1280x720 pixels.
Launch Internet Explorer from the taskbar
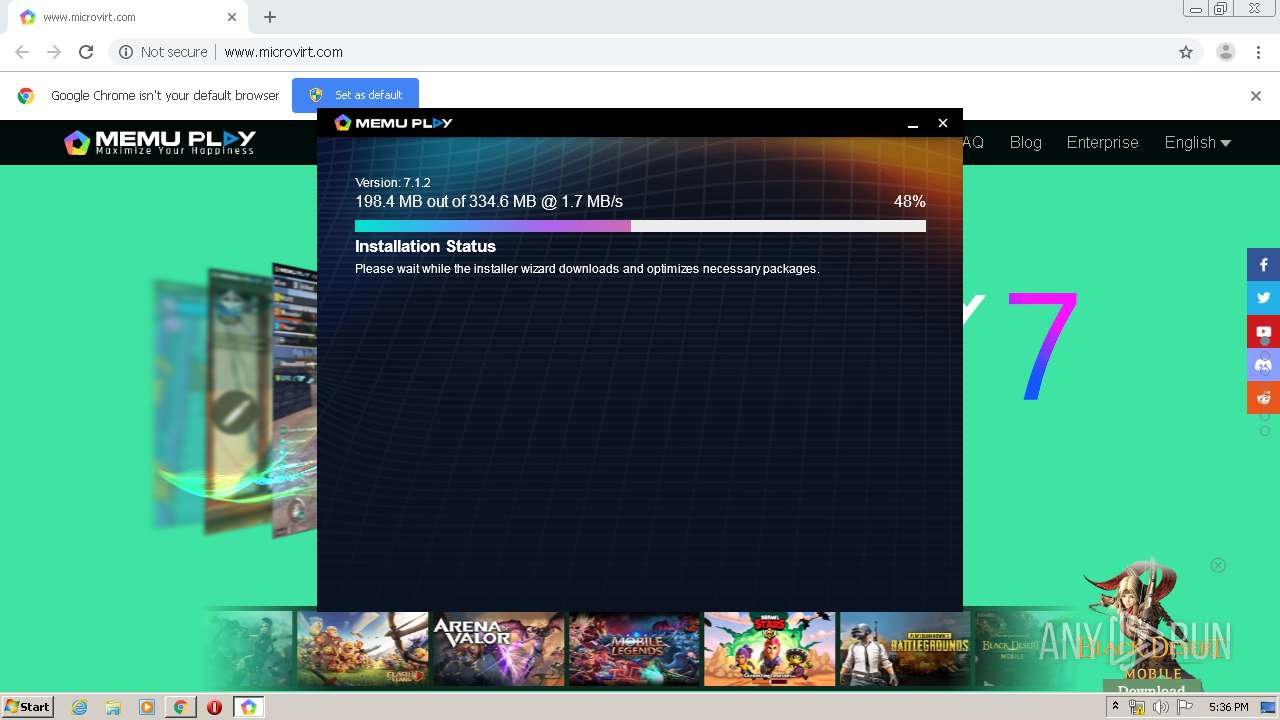[79, 707]
